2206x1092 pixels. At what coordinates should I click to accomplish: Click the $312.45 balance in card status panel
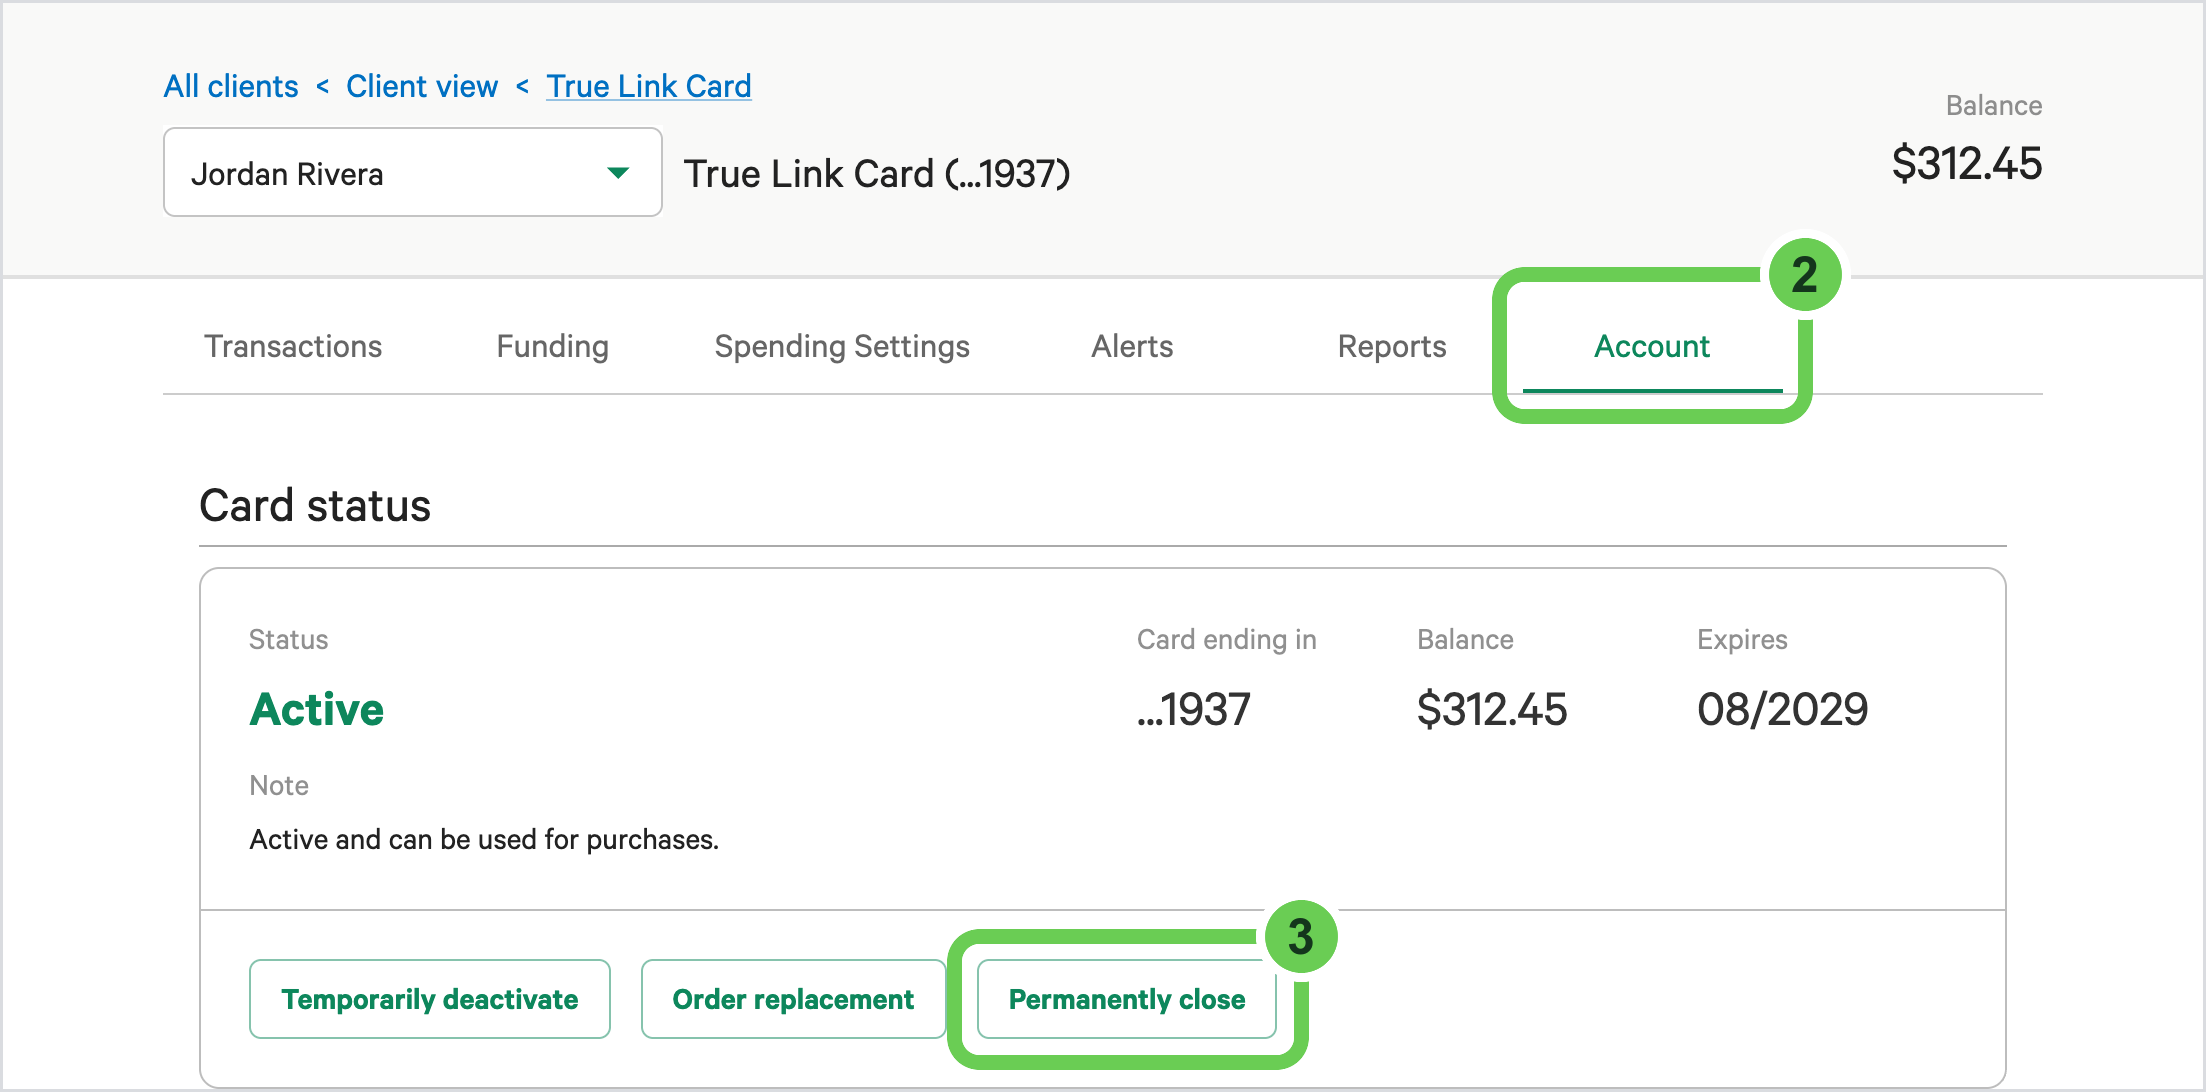[x=1492, y=710]
